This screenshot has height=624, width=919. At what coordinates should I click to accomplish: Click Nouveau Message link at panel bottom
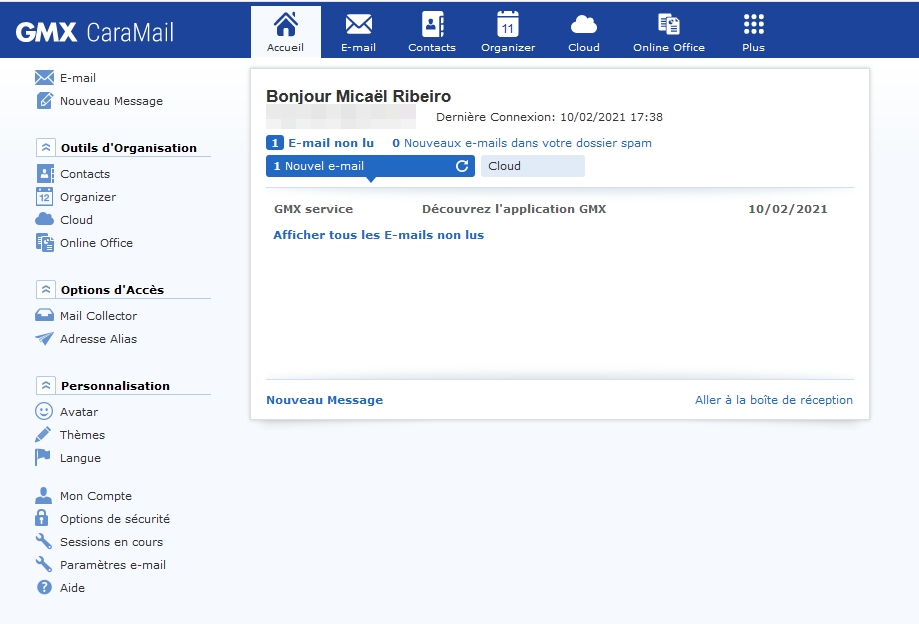[325, 400]
